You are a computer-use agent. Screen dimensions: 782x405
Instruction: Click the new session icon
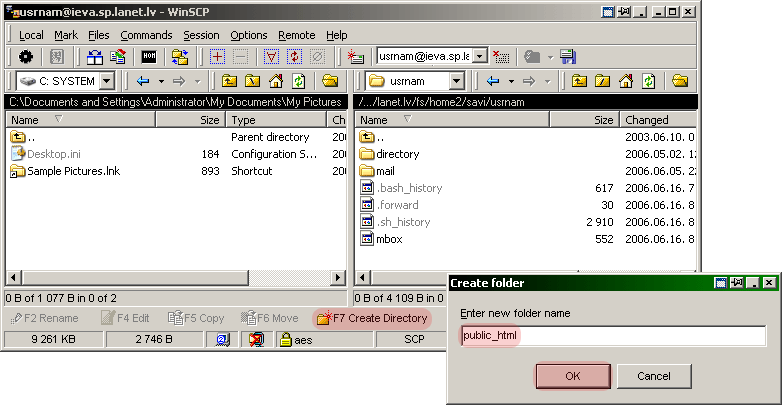tap(356, 57)
